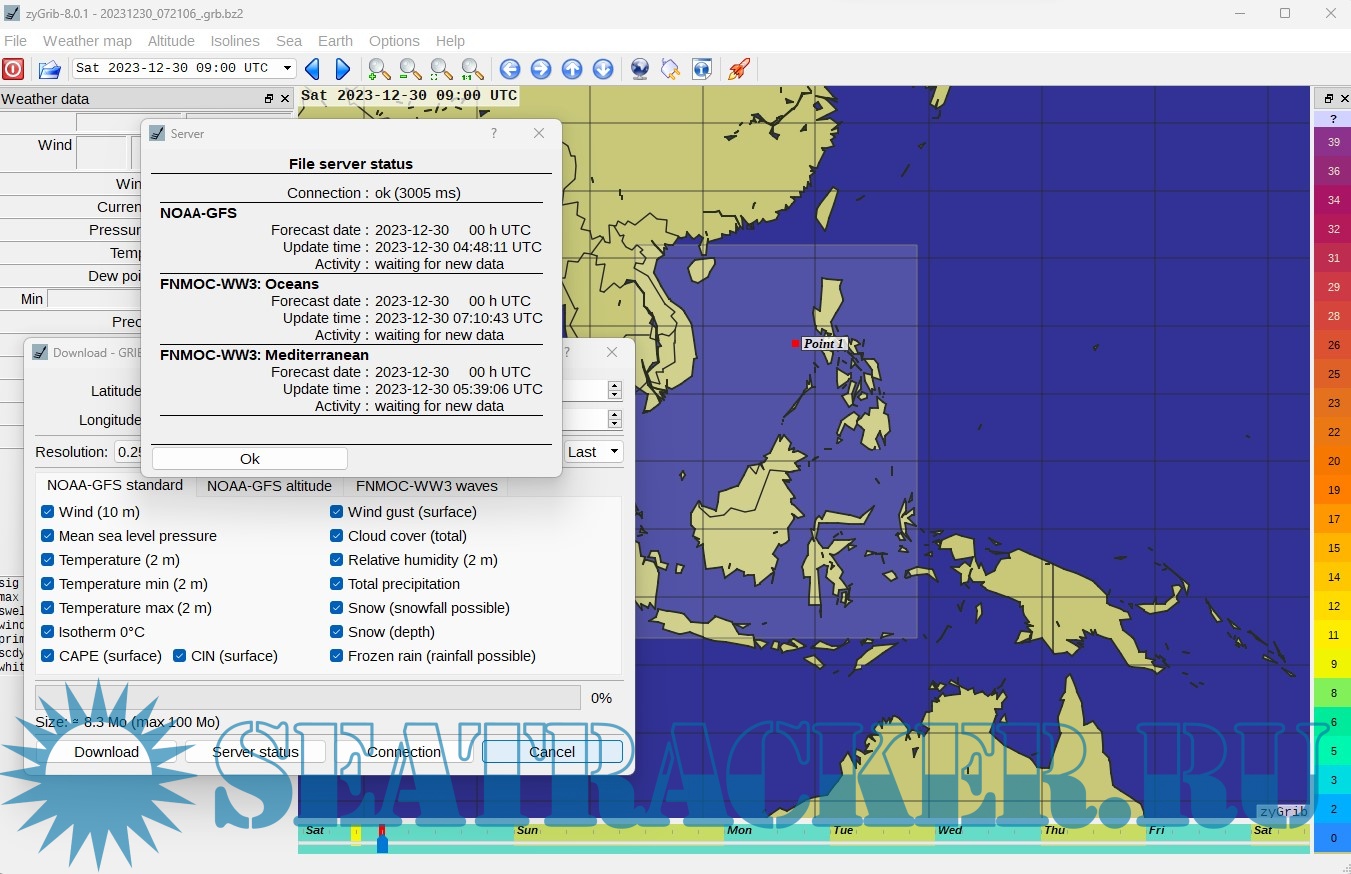The width and height of the screenshot is (1351, 874).
Task: Move map left with arrow icon
Action: (510, 69)
